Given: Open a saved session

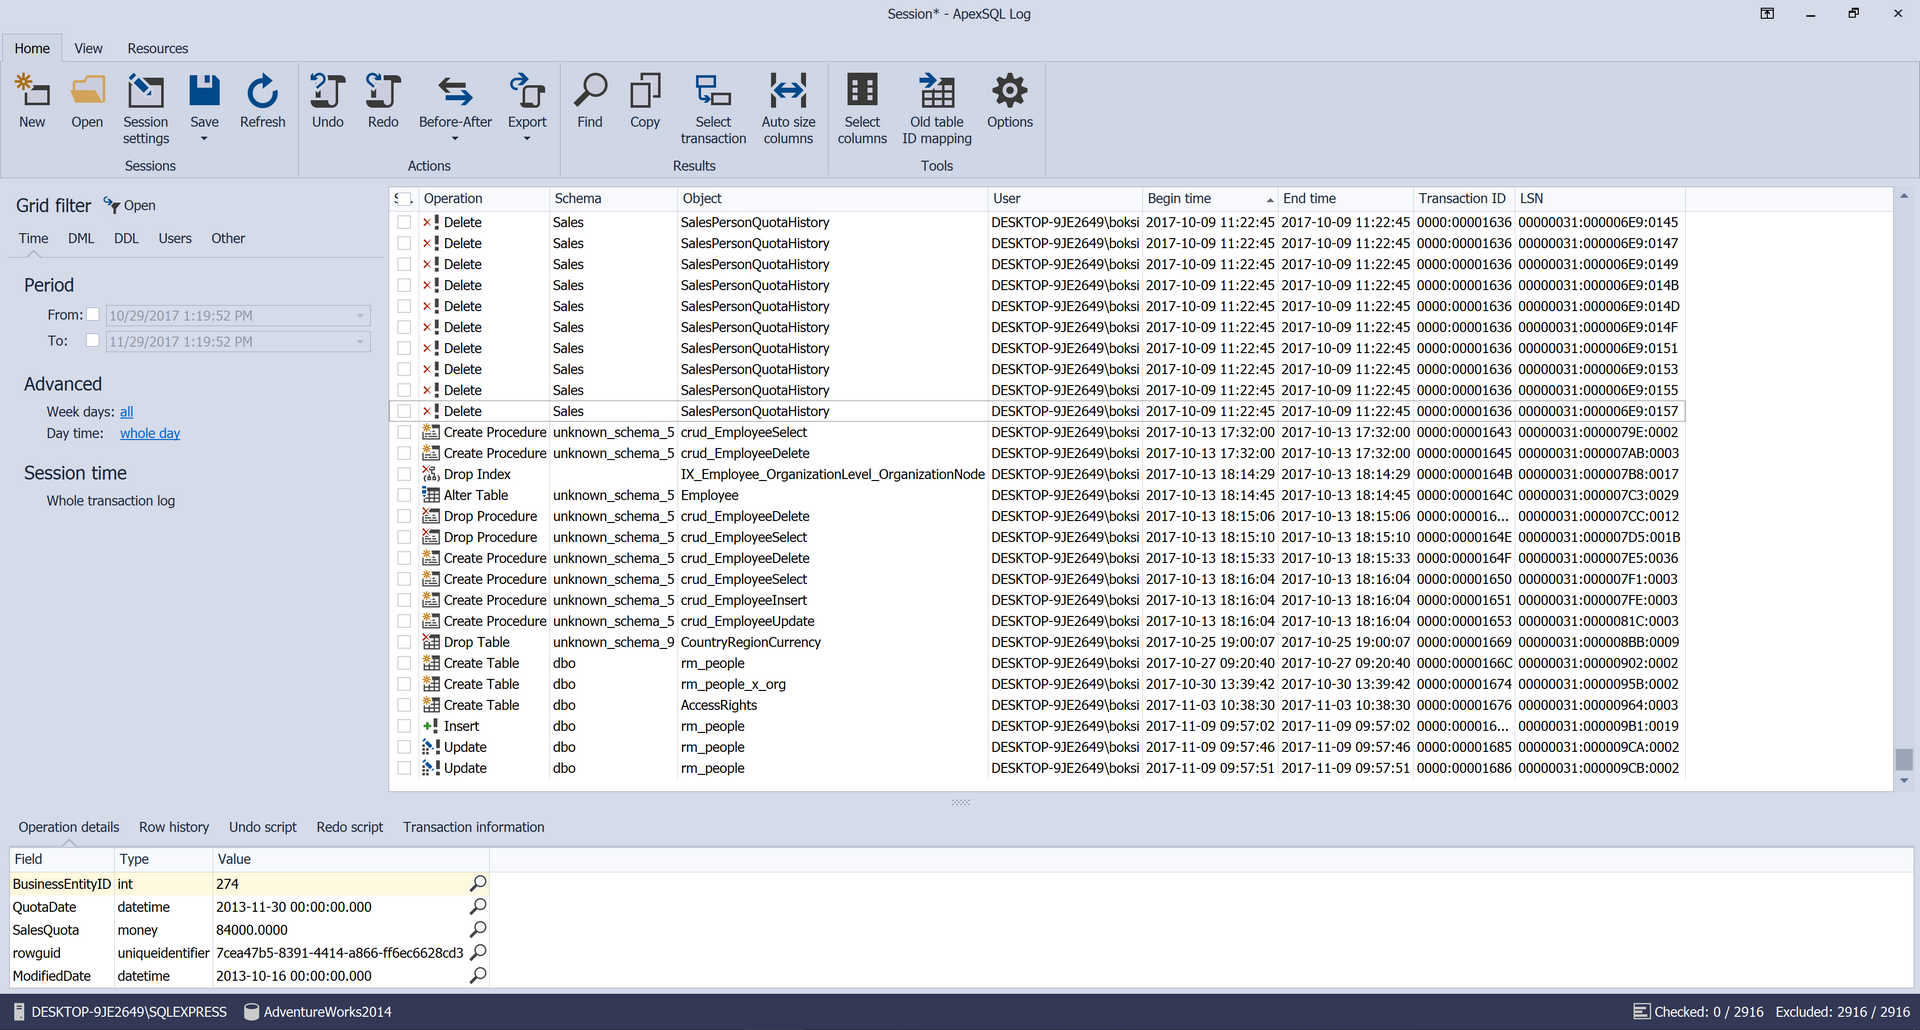Looking at the screenshot, I should [87, 100].
